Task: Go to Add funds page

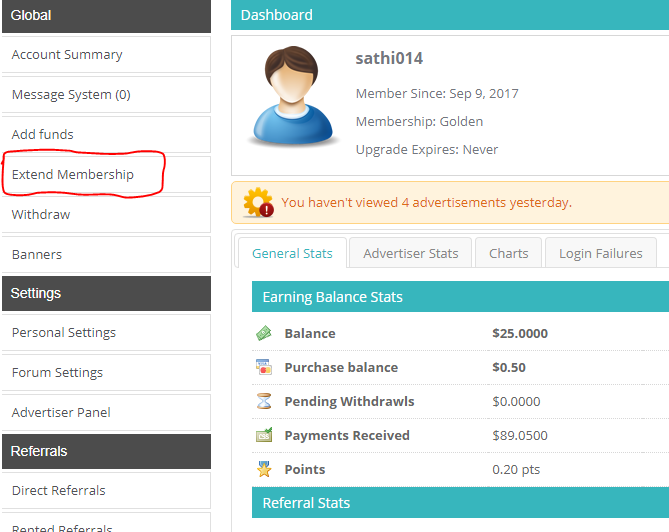Action: point(43,135)
